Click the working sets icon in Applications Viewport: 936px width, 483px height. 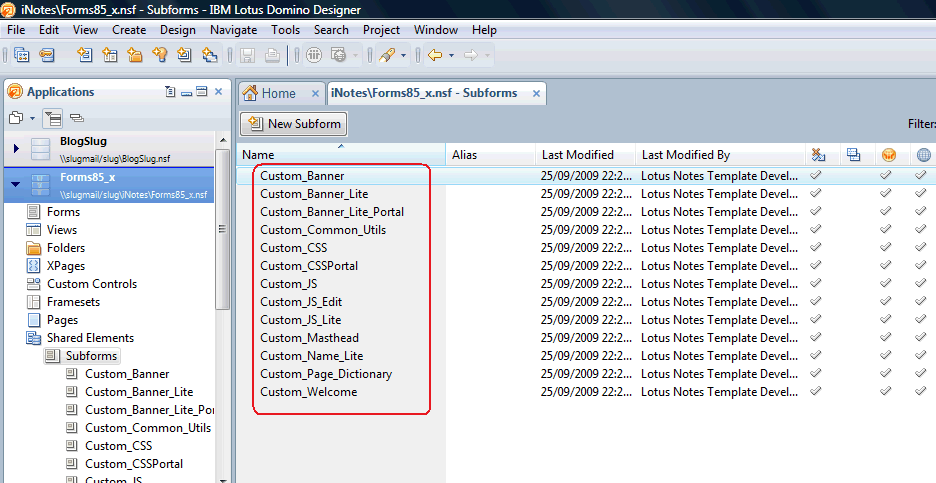point(16,118)
